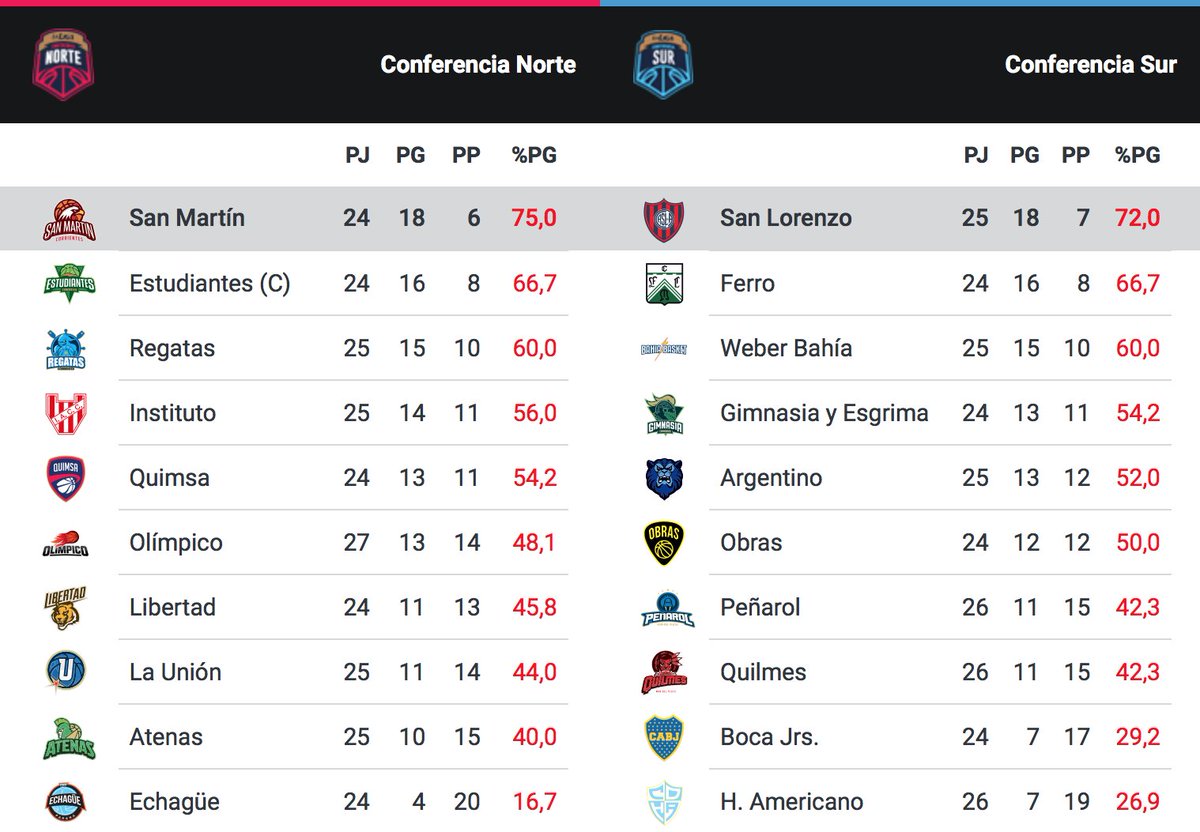The image size is (1200, 832).
Task: Click the Conferencia Norte shield logo
Action: pyautogui.click(x=64, y=64)
